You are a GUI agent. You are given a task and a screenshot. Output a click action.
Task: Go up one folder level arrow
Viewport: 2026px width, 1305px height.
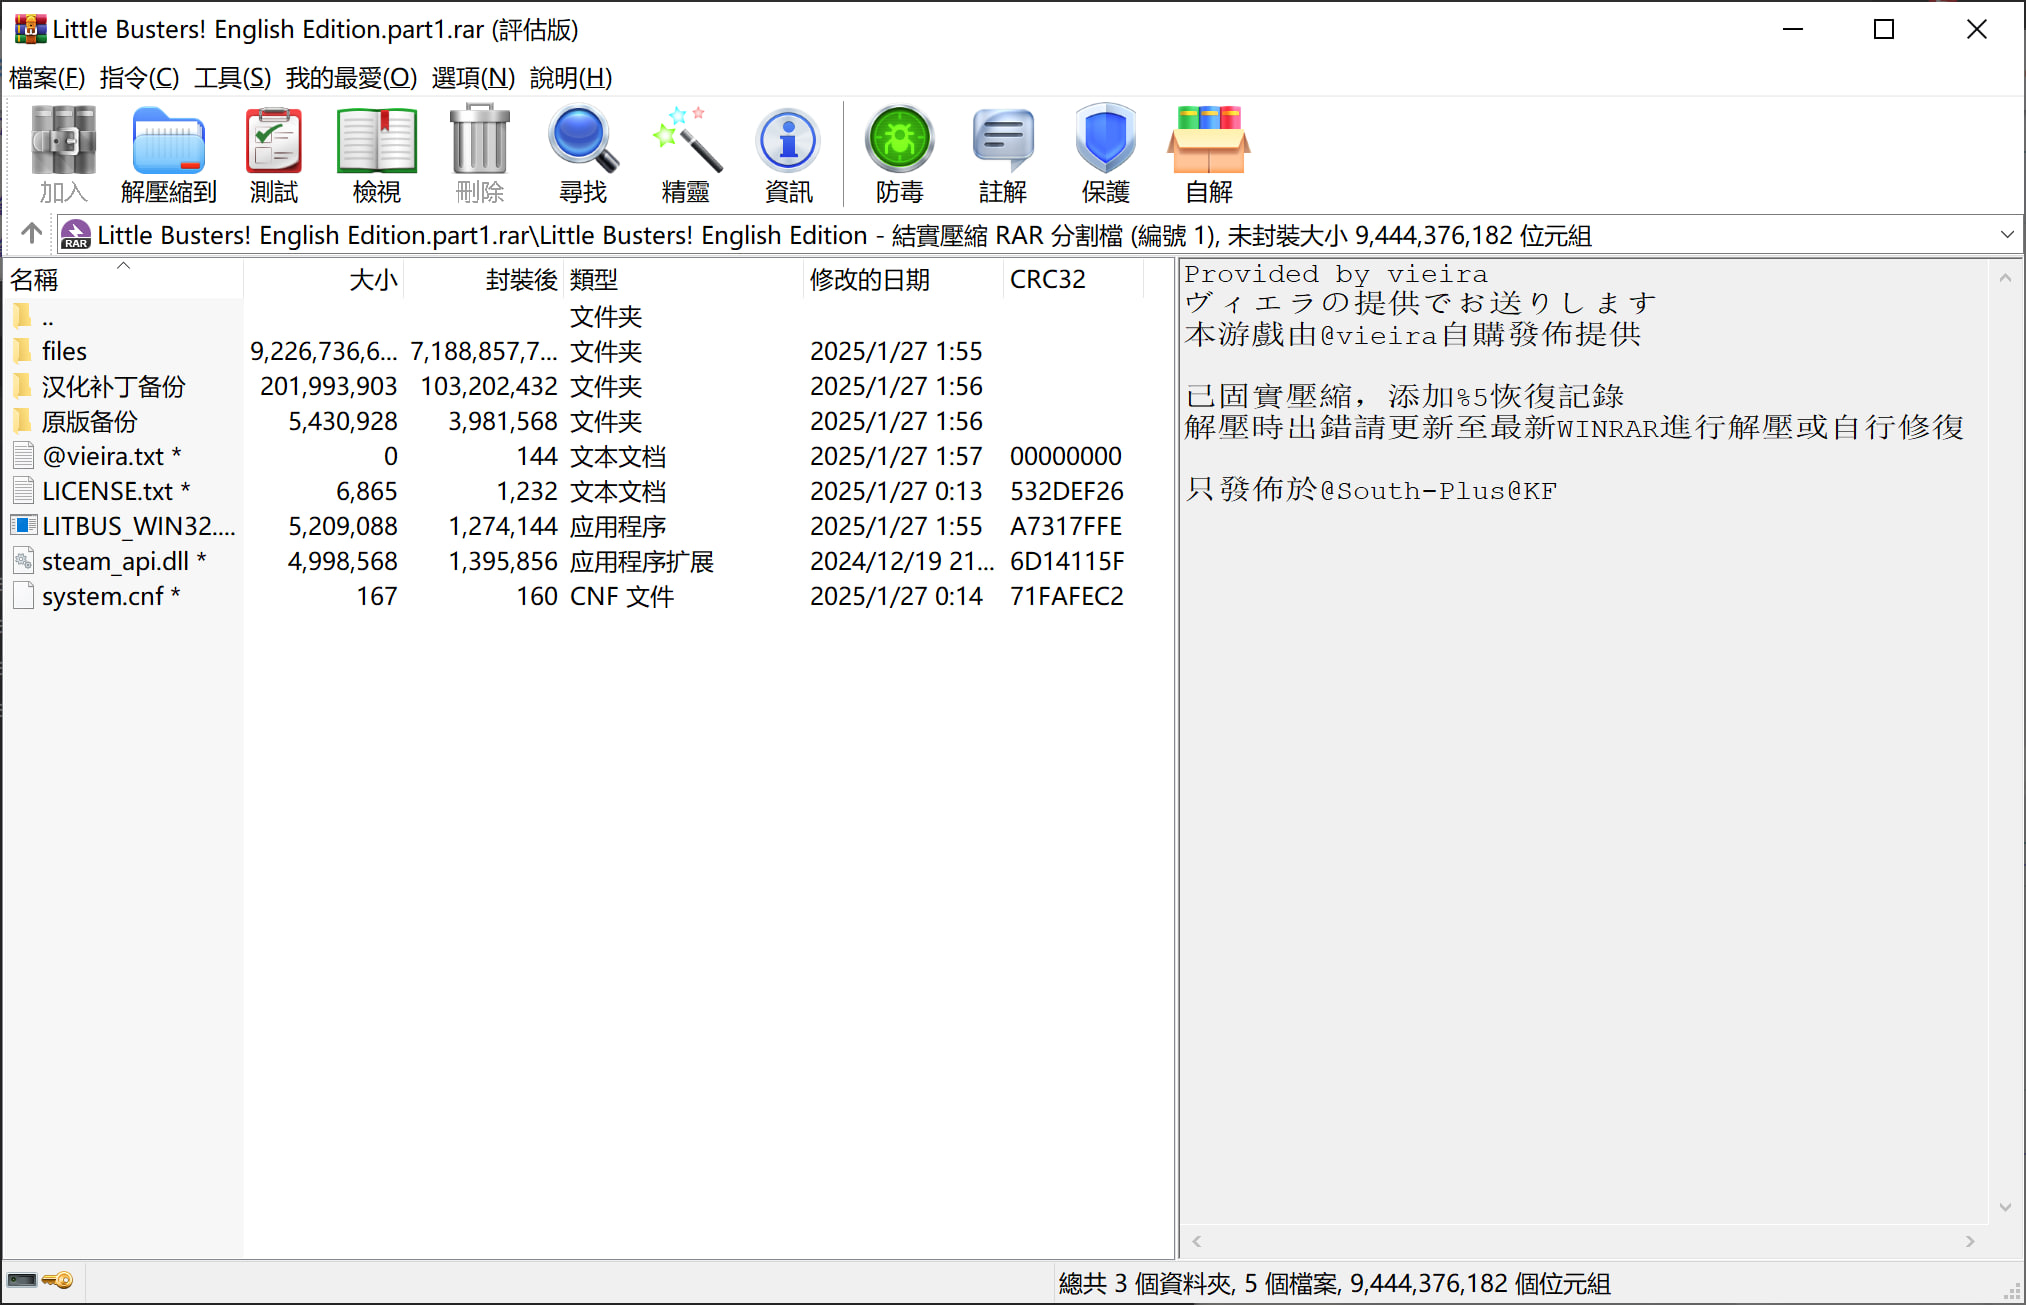[31, 234]
